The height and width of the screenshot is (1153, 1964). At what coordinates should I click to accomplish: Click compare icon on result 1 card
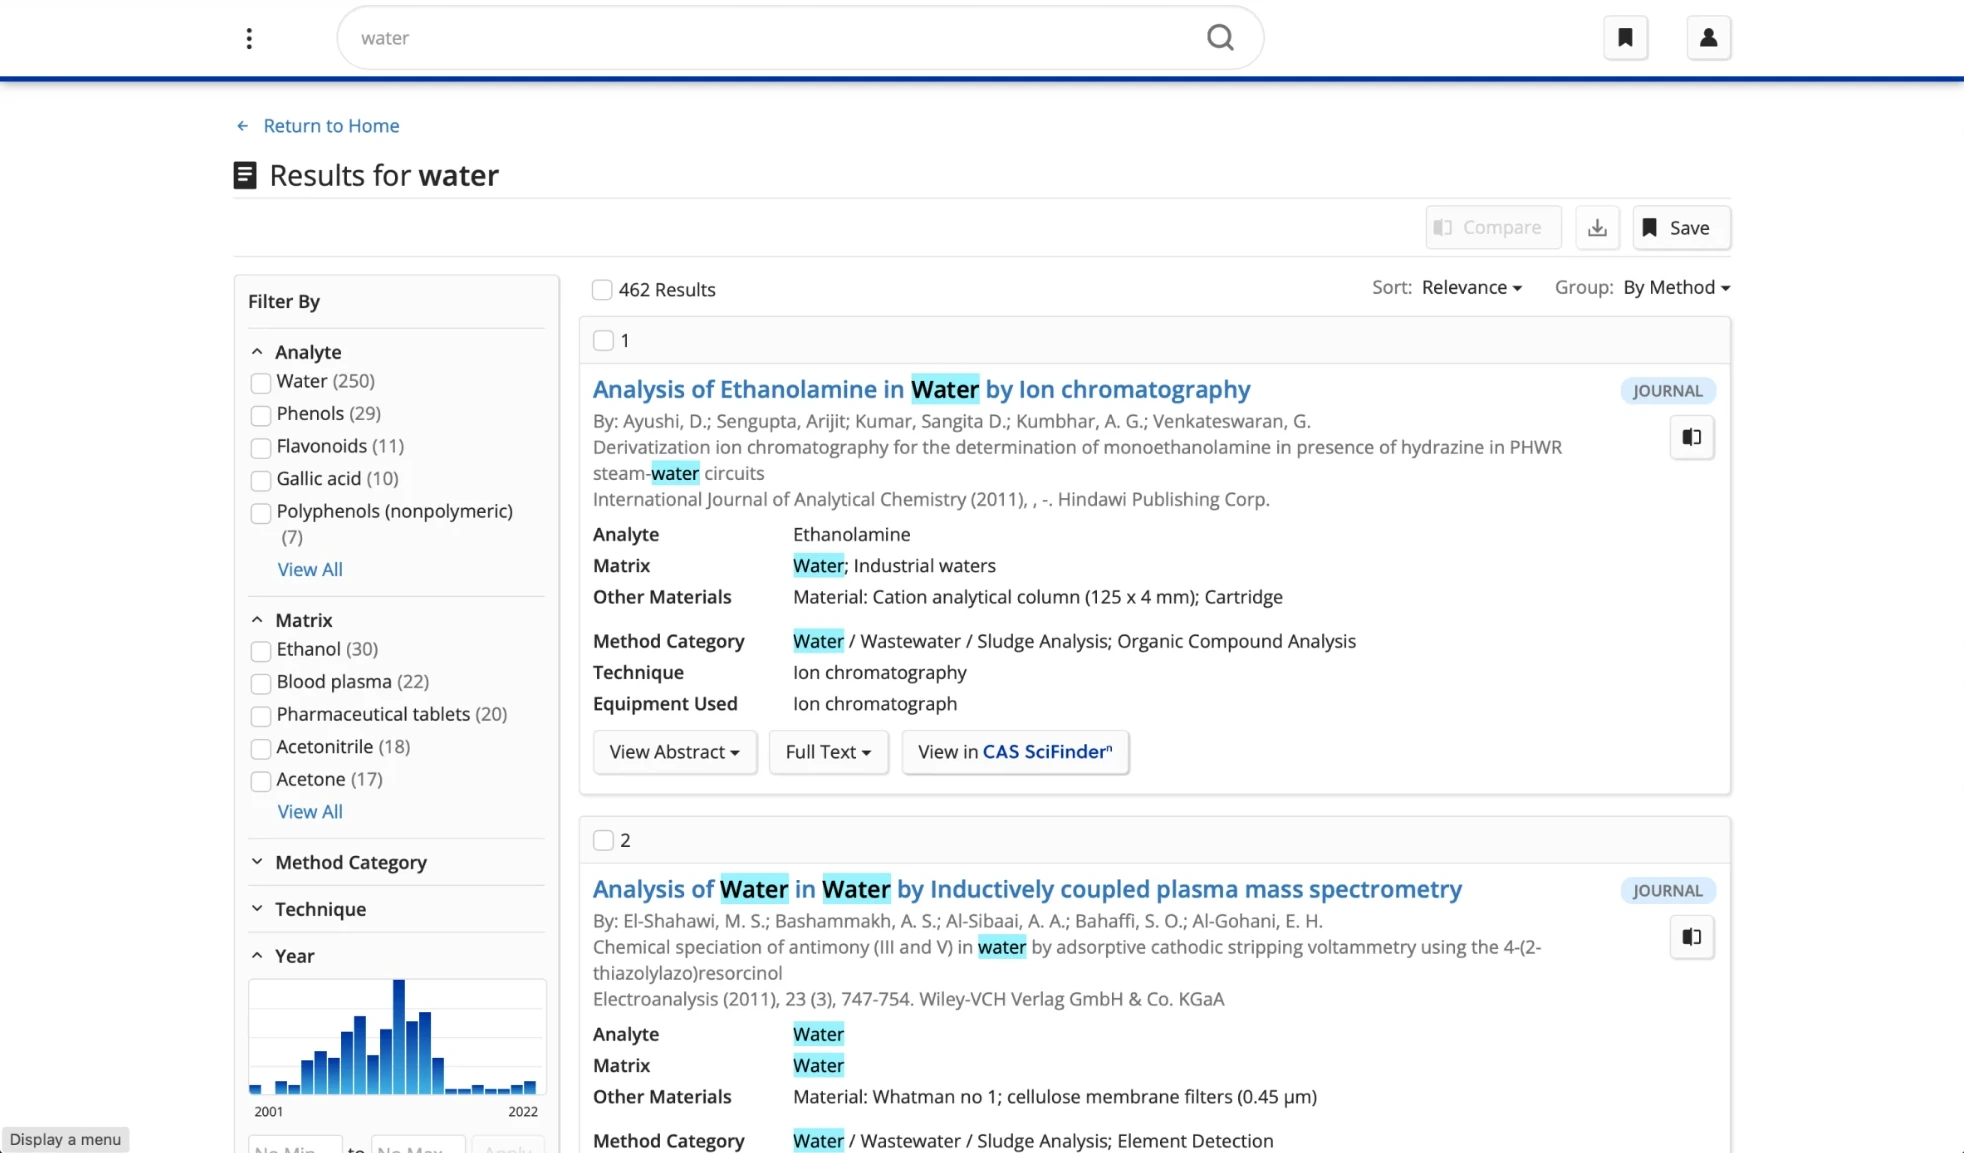pyautogui.click(x=1691, y=437)
